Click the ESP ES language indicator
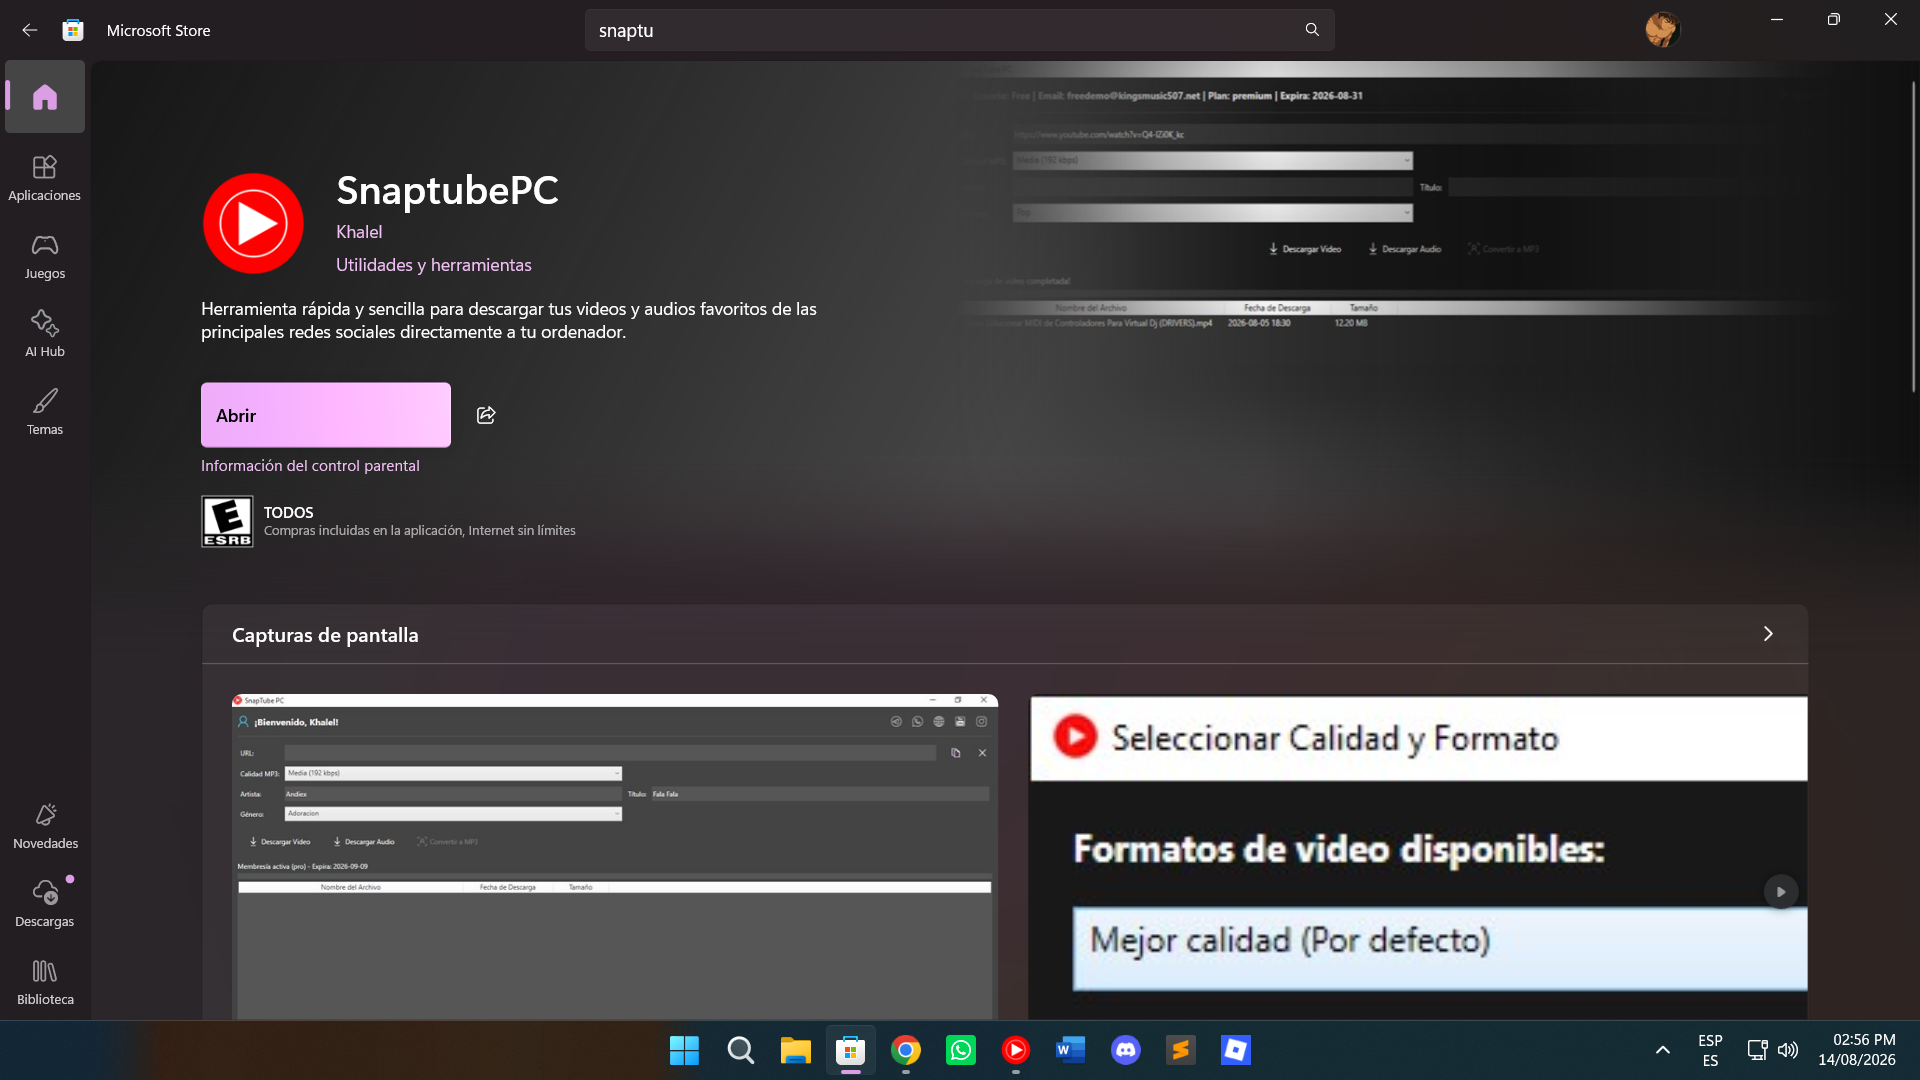This screenshot has width=1920, height=1080. pos(1710,1050)
